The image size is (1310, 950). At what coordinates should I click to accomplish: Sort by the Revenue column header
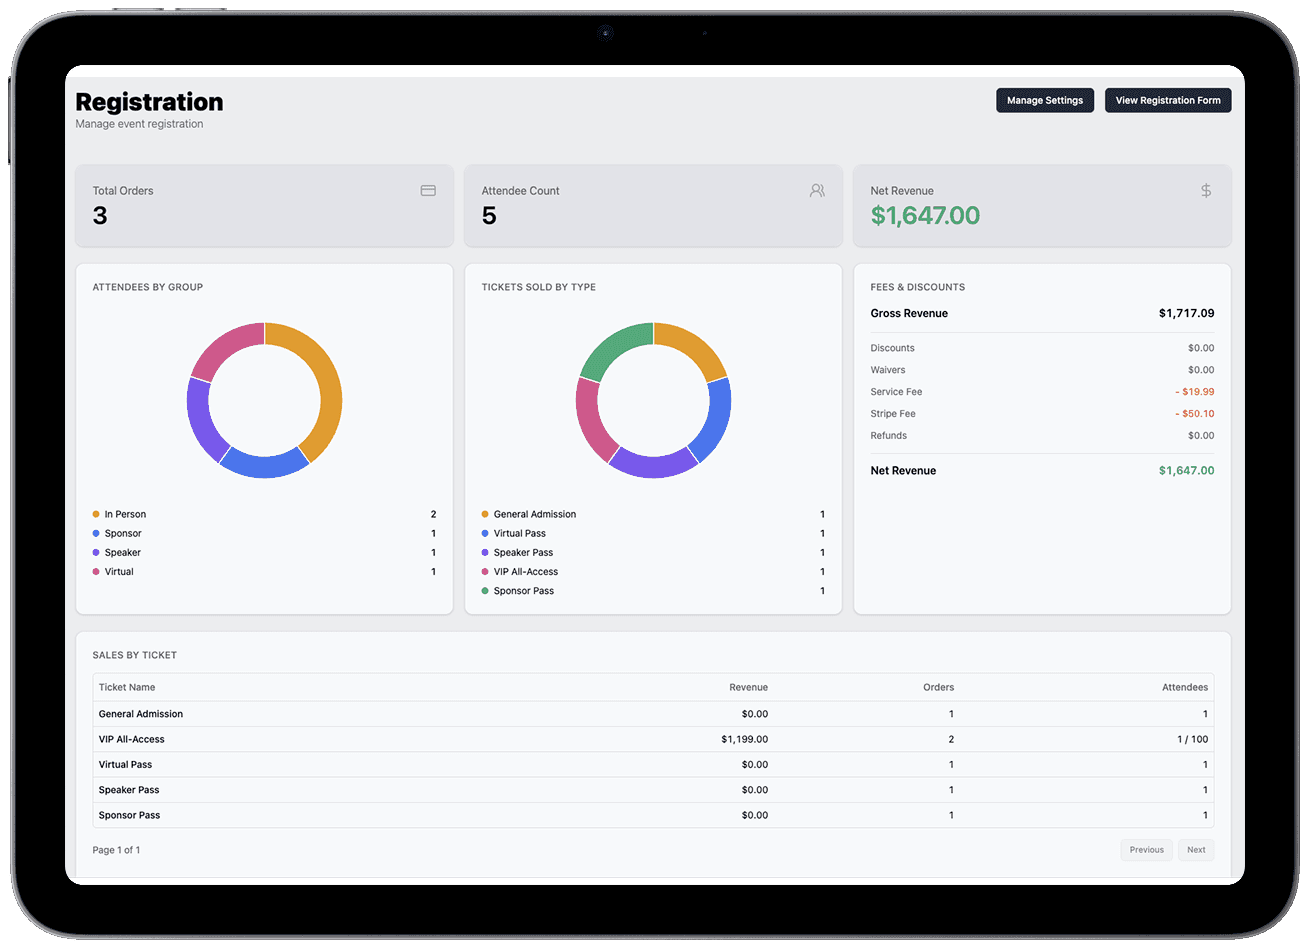748,687
